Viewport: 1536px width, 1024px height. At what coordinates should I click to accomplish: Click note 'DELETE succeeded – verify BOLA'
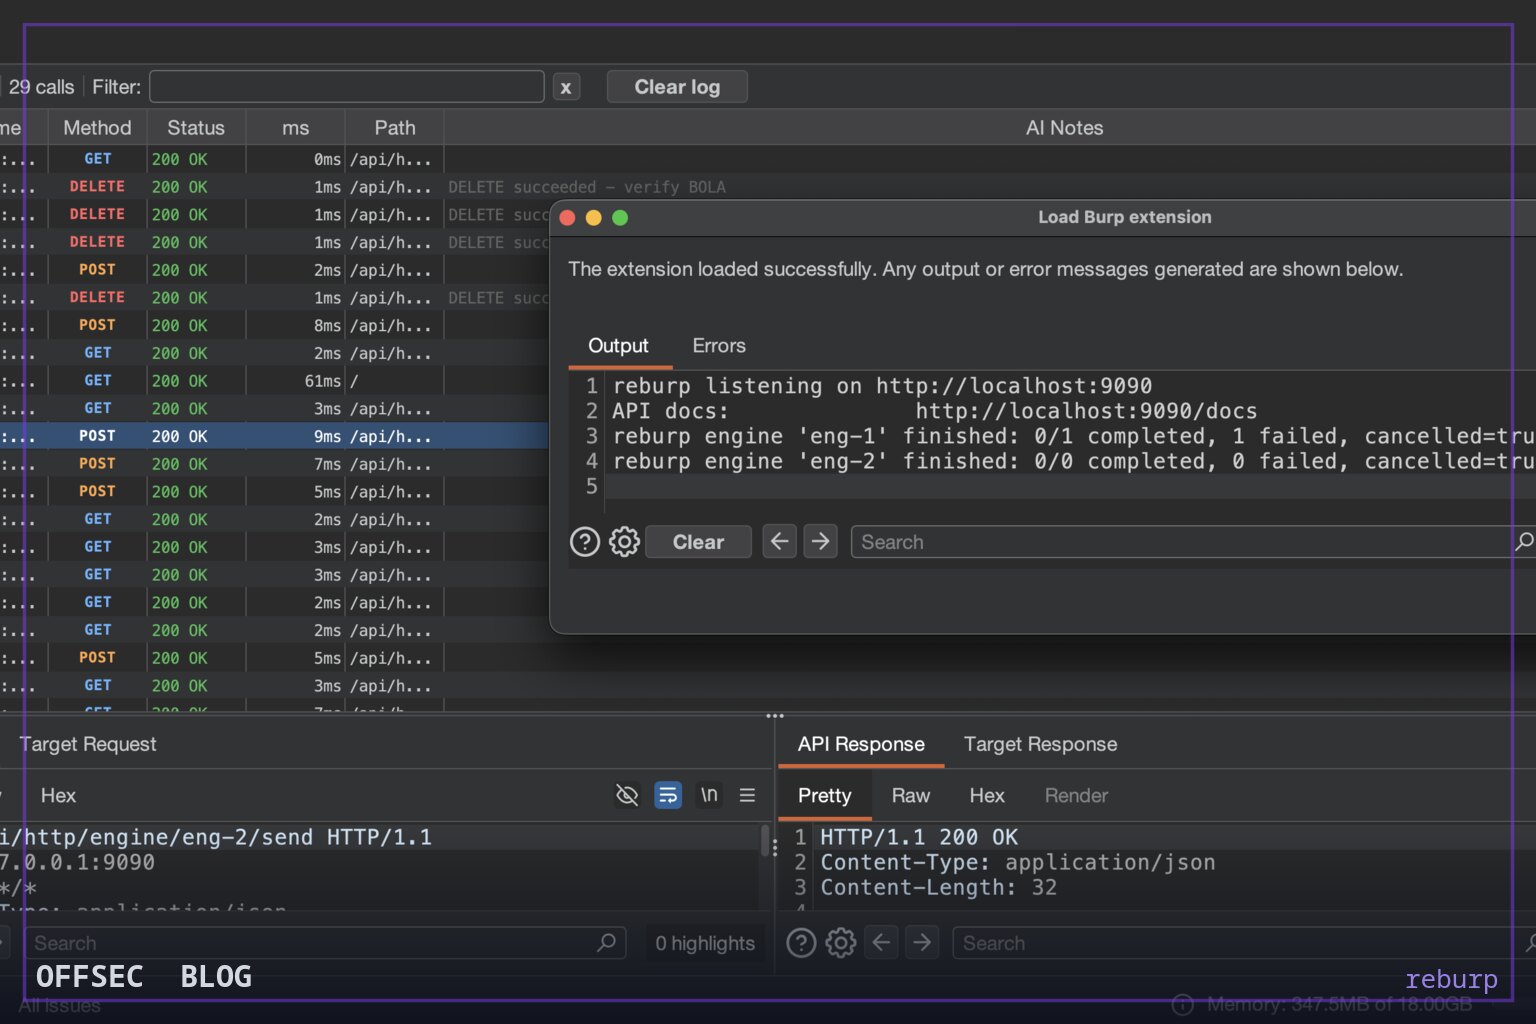587,187
